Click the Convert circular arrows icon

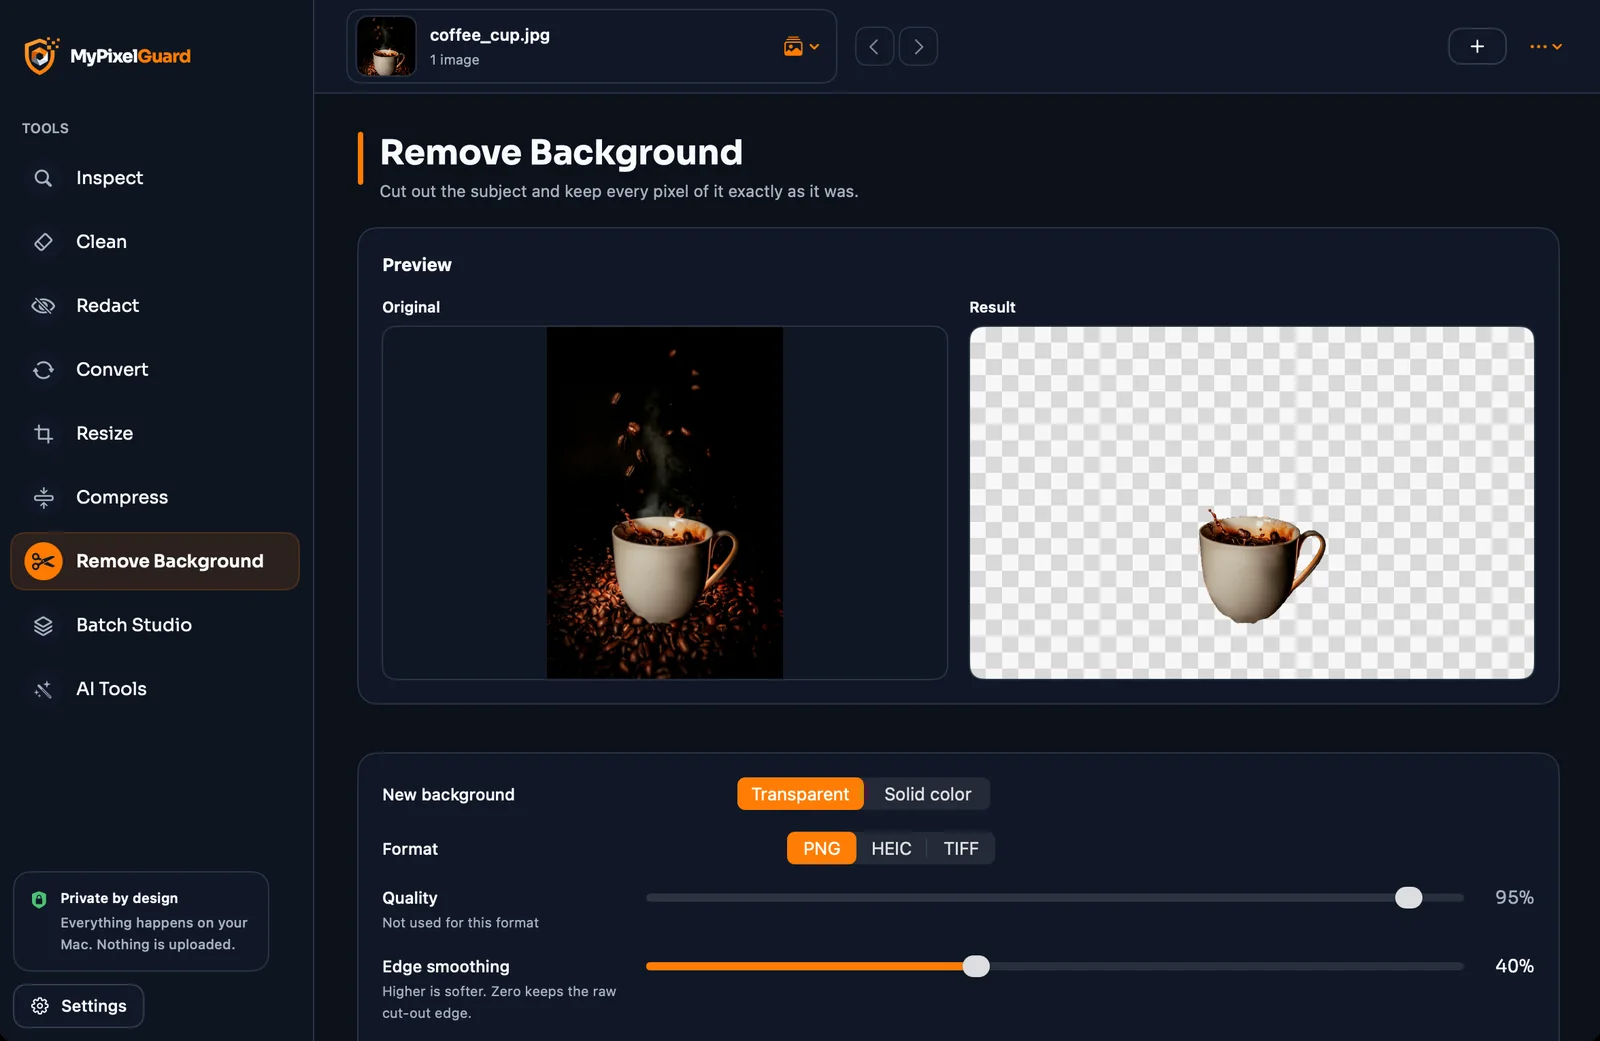tap(43, 370)
